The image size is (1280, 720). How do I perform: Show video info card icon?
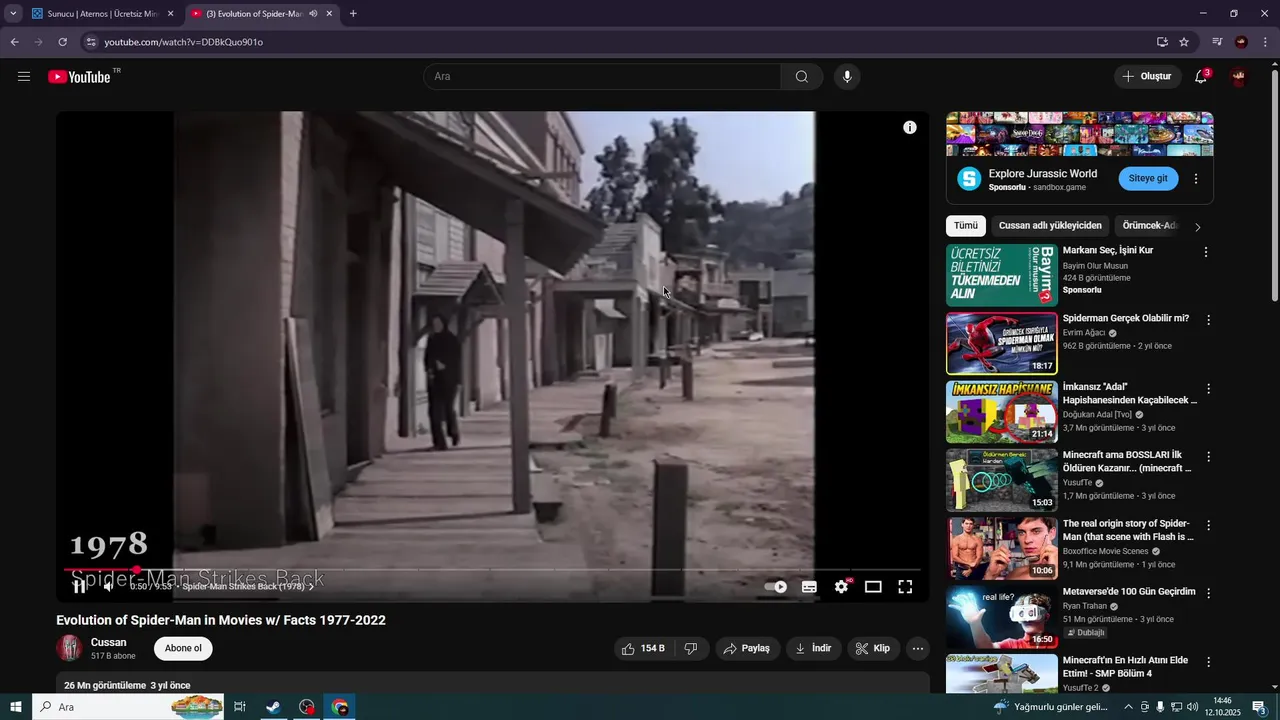pyautogui.click(x=910, y=127)
